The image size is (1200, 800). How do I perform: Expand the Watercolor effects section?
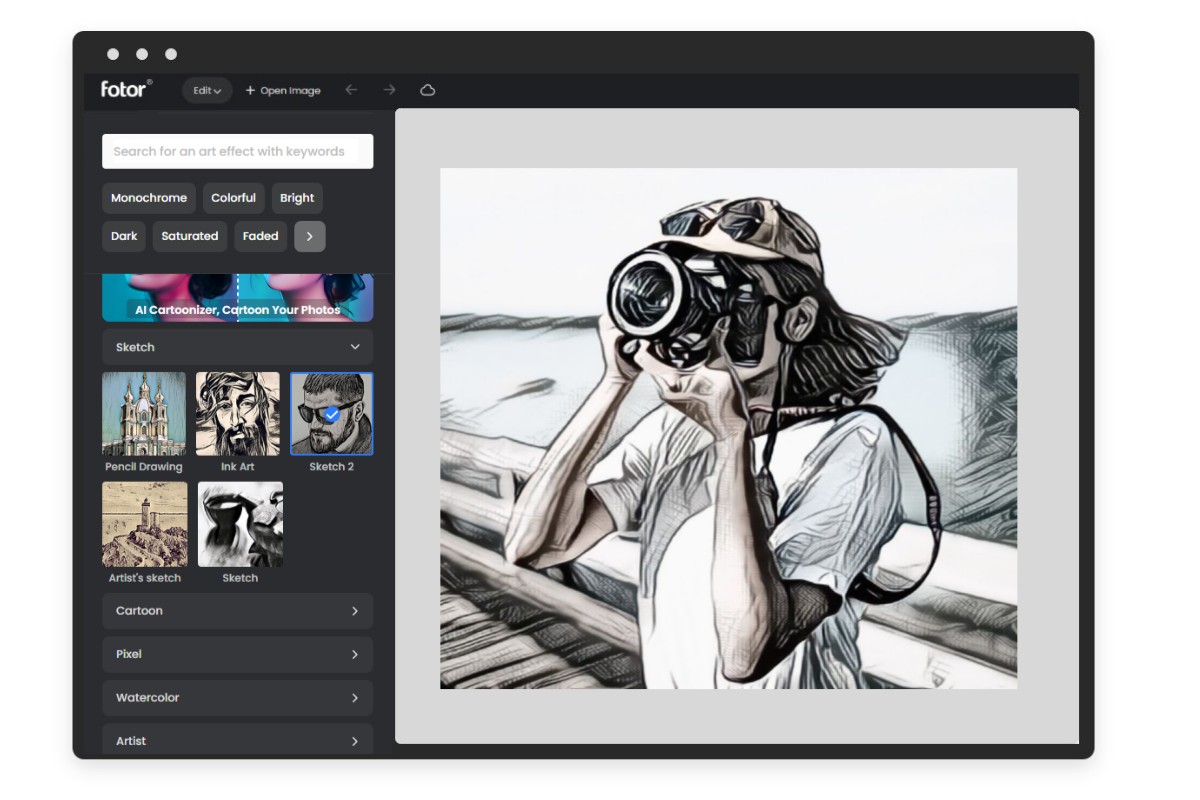click(x=237, y=697)
